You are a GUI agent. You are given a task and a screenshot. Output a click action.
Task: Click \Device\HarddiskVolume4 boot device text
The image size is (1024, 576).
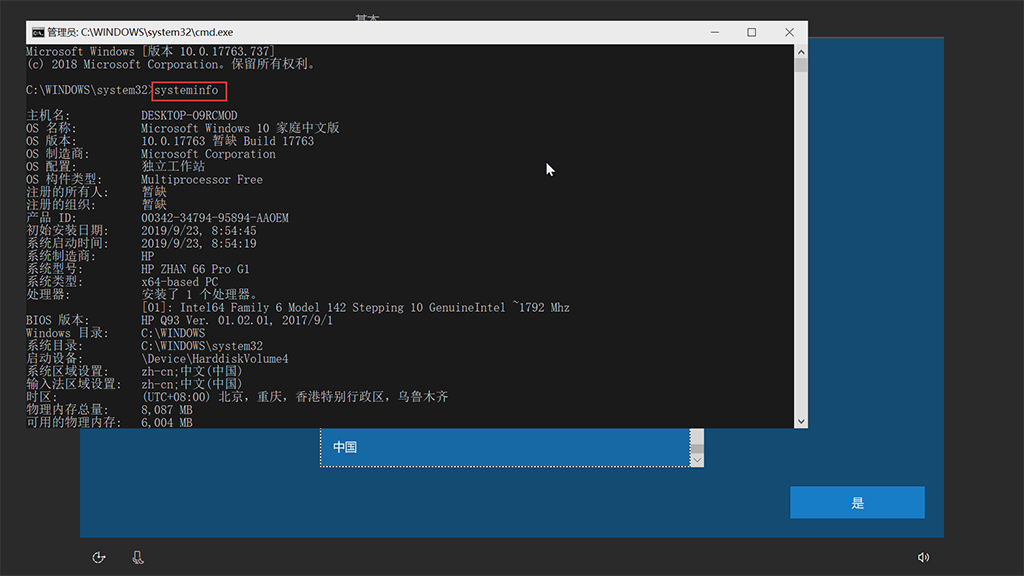(x=215, y=359)
